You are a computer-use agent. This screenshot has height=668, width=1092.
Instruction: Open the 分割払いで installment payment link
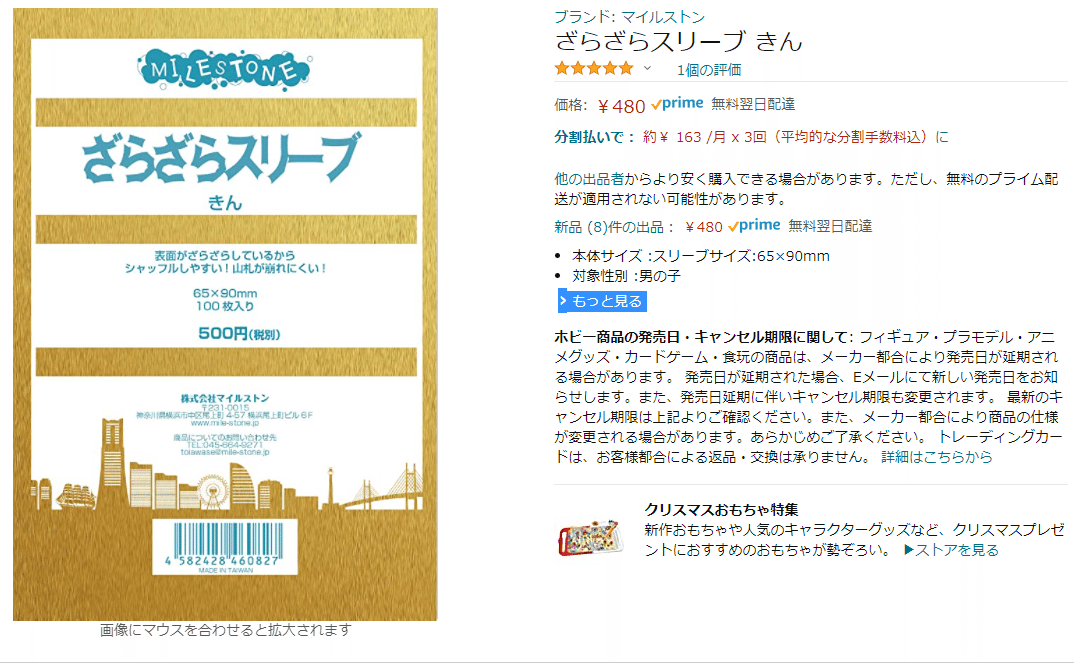click(595, 137)
